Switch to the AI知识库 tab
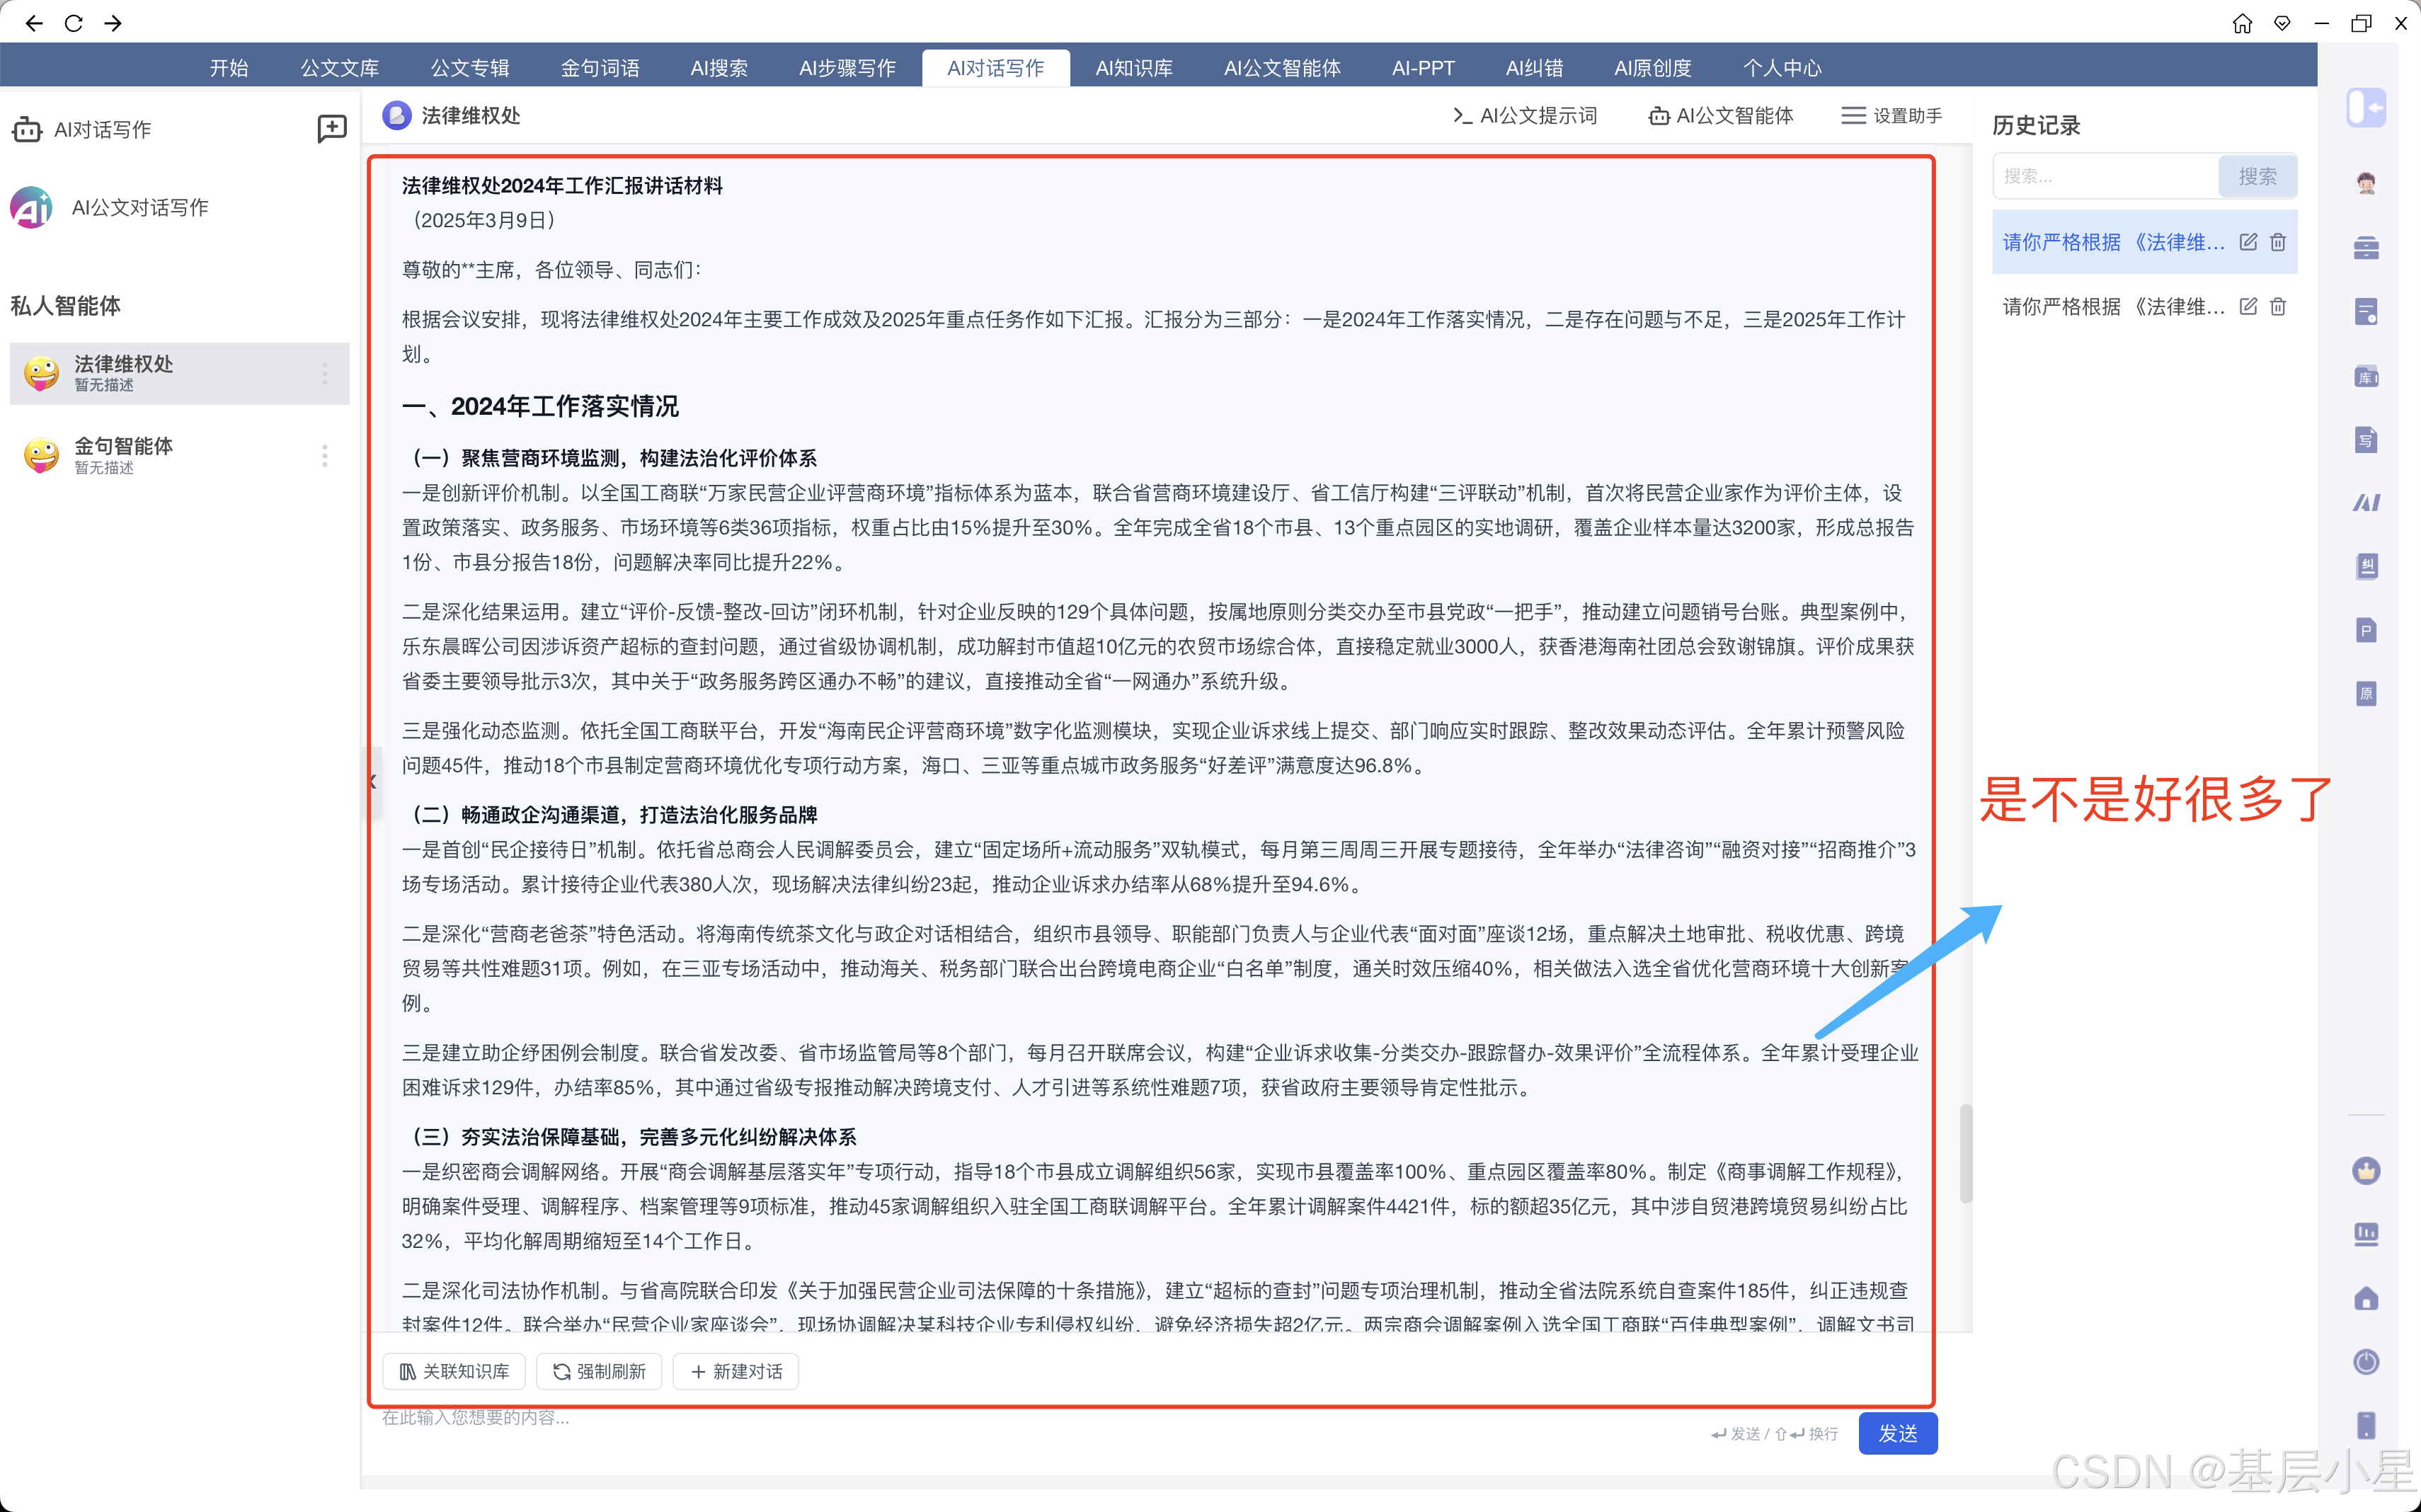The width and height of the screenshot is (2421, 1512). point(1133,68)
